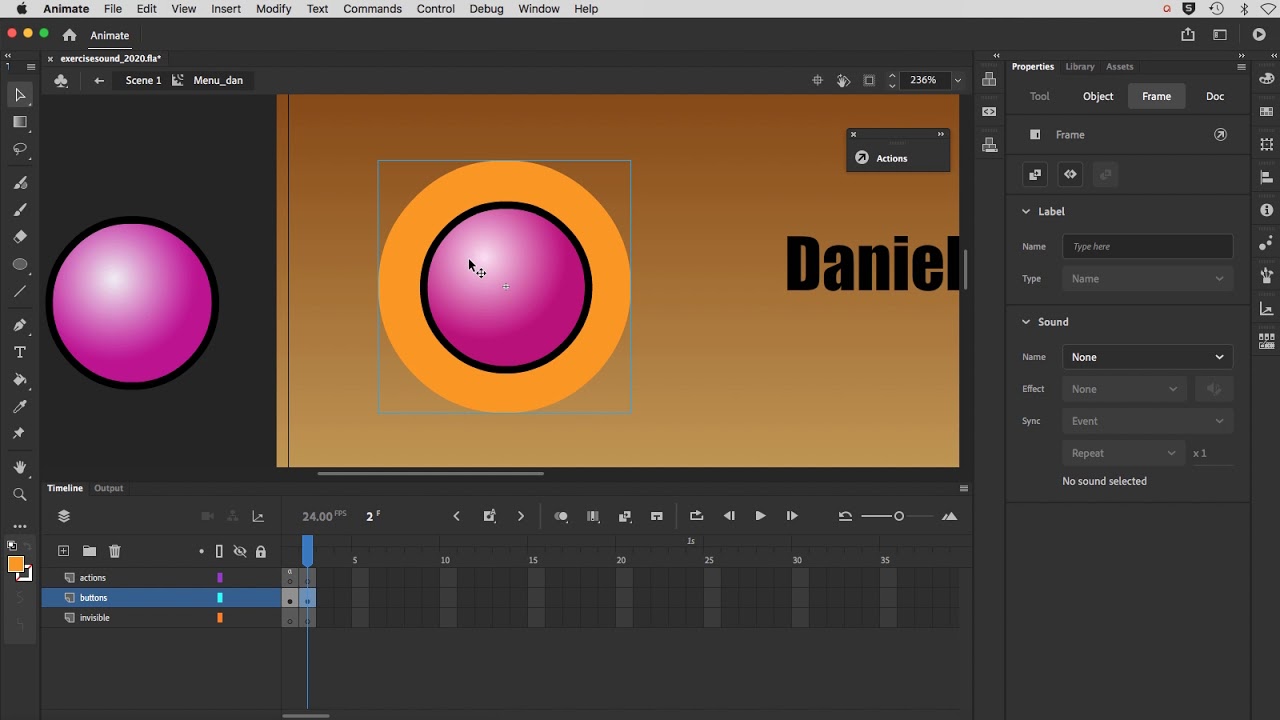The image size is (1280, 720).
Task: Open the Sound Effect dropdown
Action: tap(1124, 389)
